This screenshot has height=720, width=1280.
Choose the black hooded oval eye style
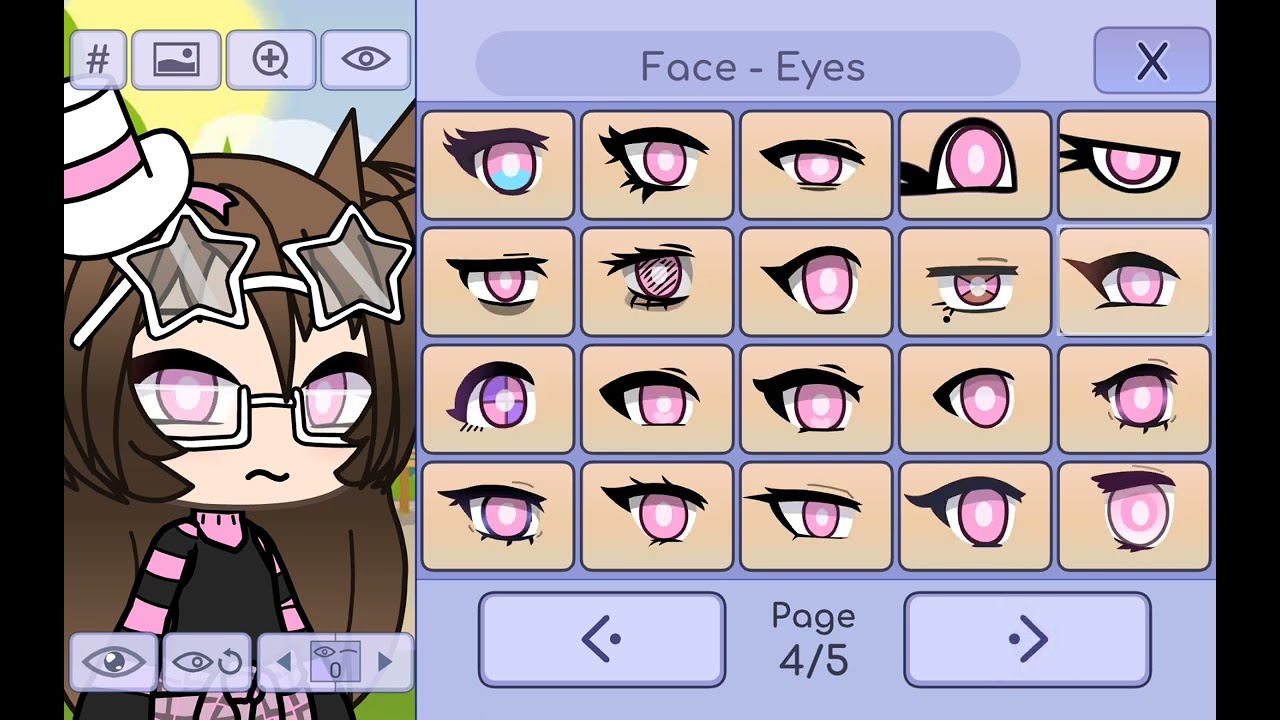(975, 165)
